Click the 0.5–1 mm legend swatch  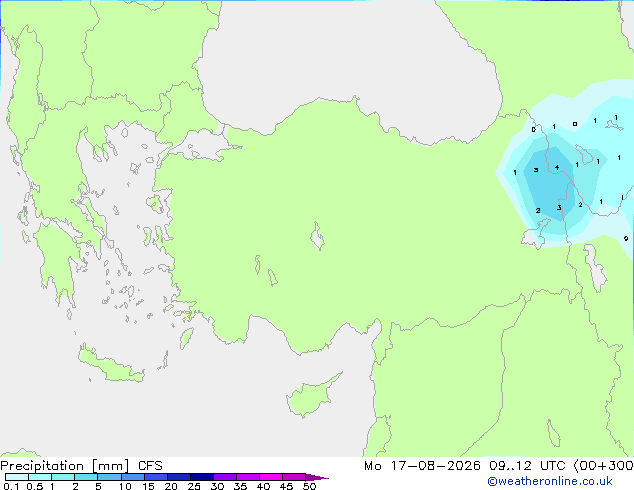40,477
